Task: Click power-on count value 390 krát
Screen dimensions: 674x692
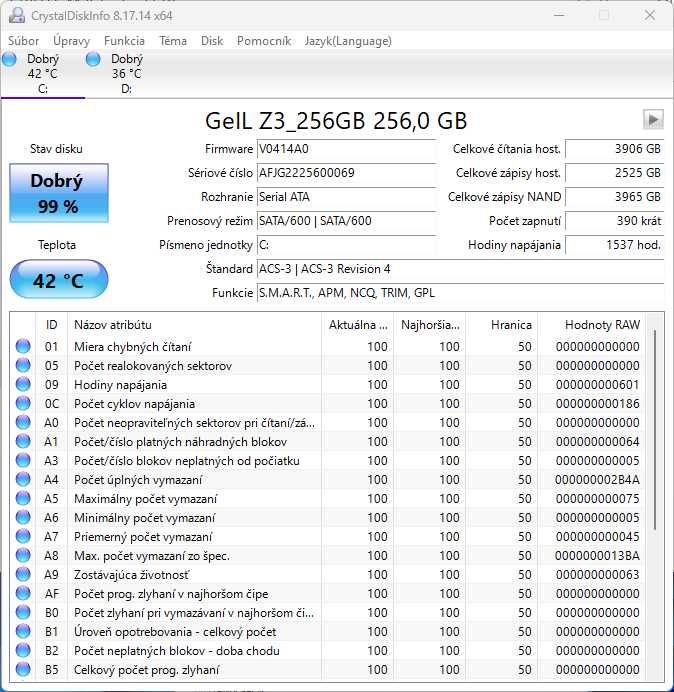Action: point(614,221)
